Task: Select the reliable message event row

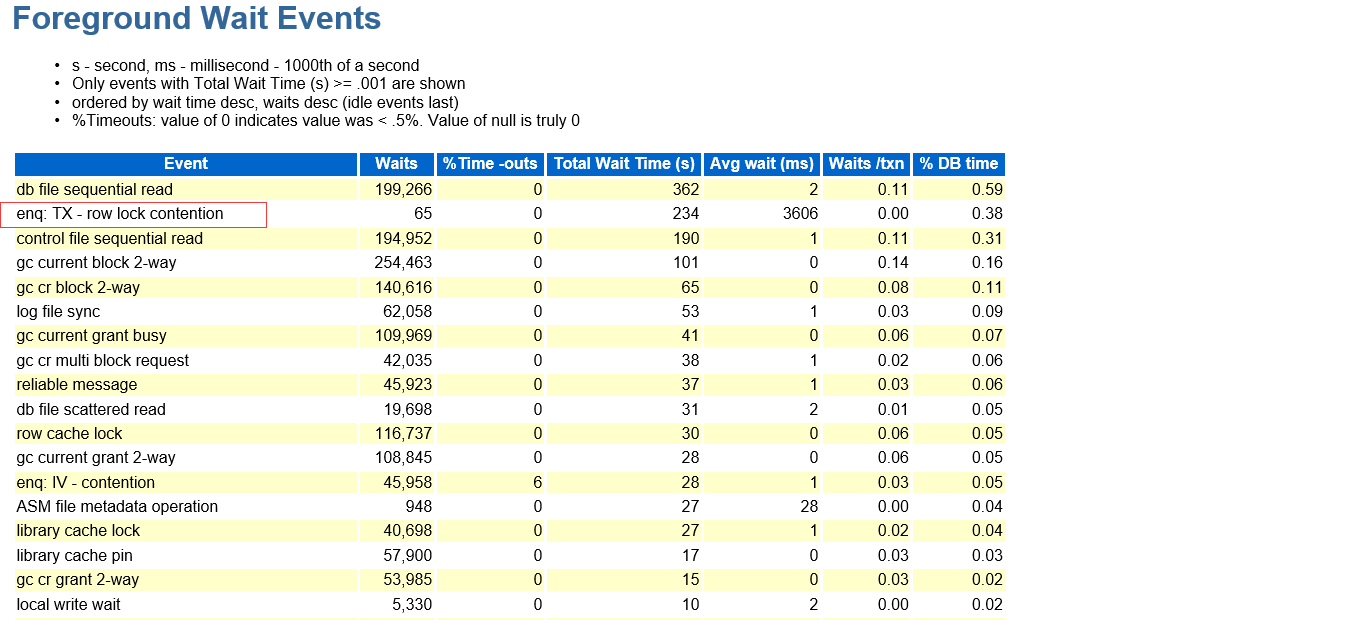Action: click(x=77, y=385)
